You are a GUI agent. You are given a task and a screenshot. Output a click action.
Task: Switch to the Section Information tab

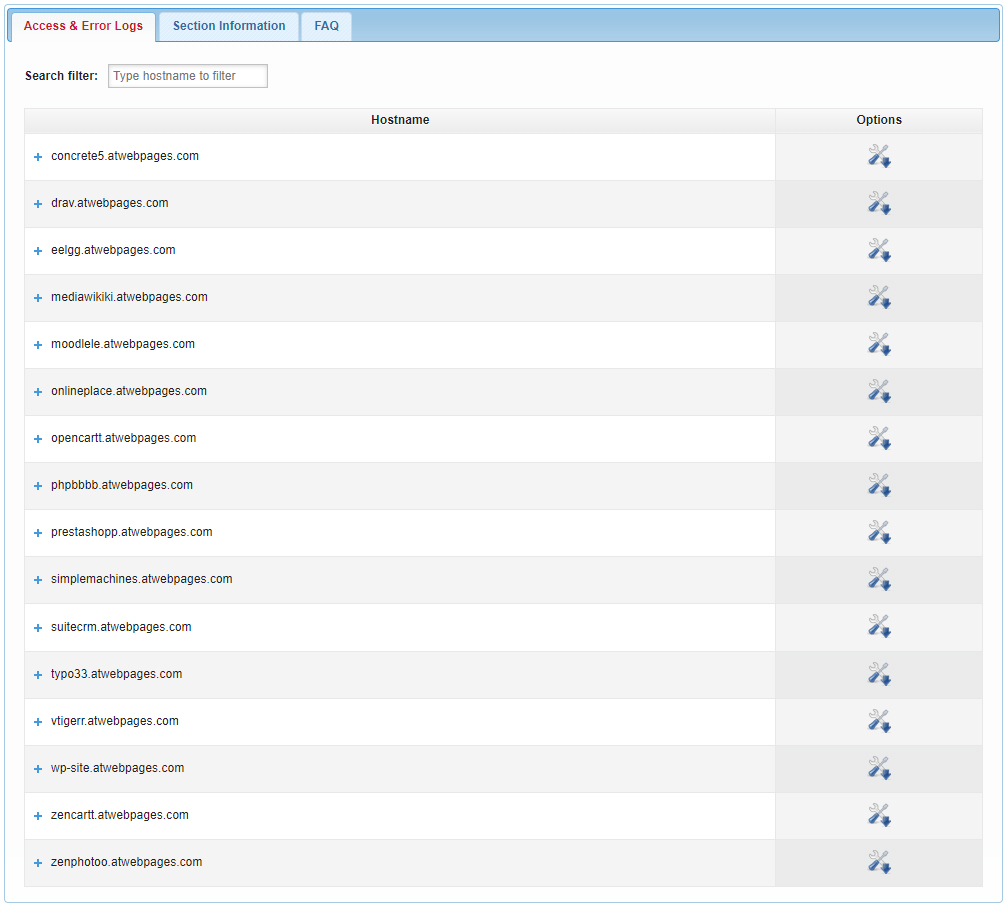pyautogui.click(x=227, y=27)
